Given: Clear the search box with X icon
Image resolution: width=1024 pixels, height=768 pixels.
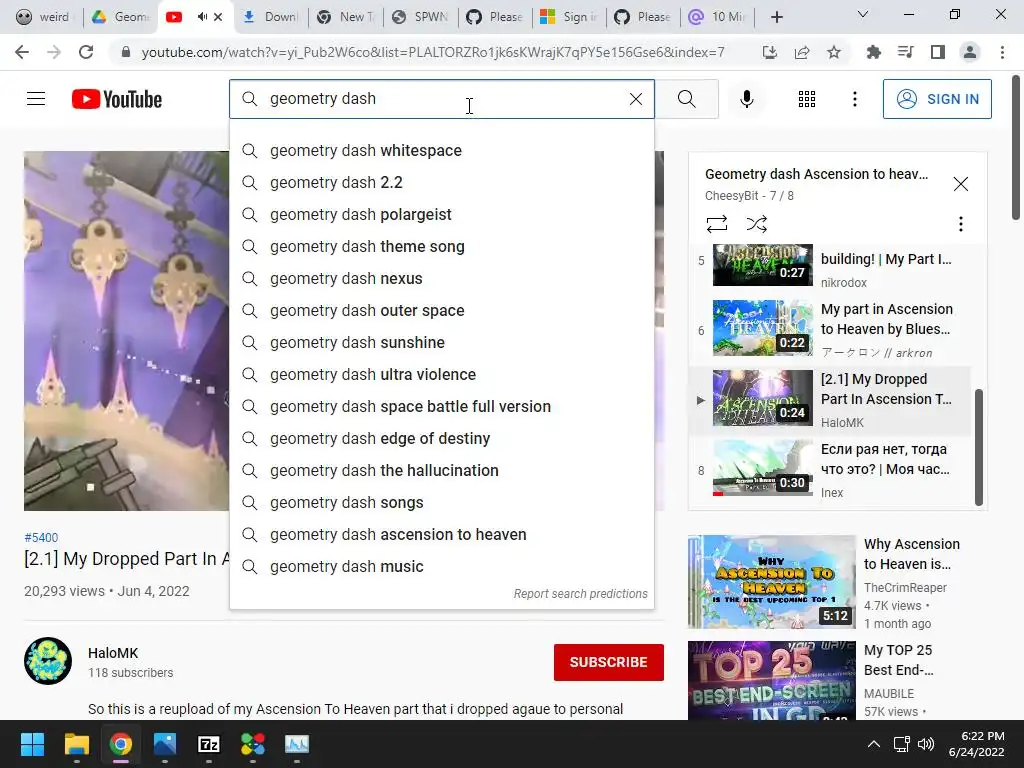Looking at the screenshot, I should [x=635, y=99].
